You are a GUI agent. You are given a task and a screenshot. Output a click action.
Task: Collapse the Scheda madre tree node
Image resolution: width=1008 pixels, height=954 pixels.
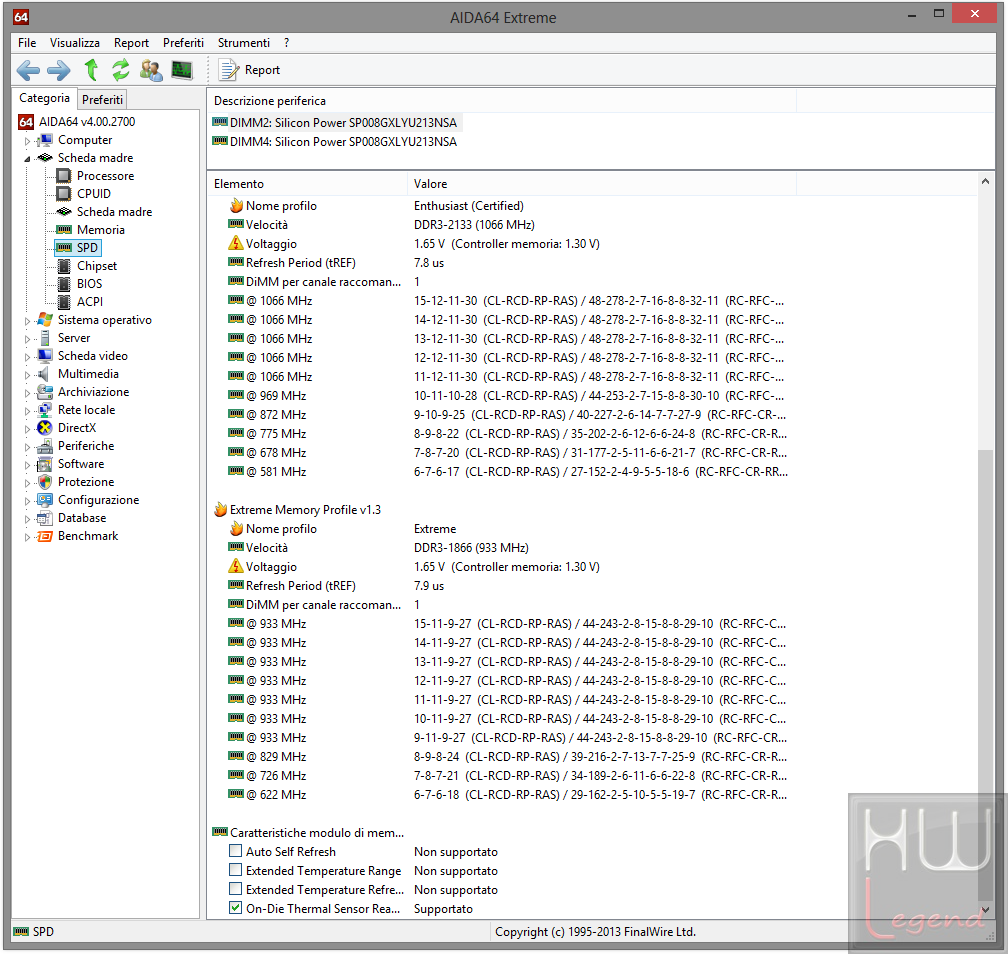tap(27, 159)
